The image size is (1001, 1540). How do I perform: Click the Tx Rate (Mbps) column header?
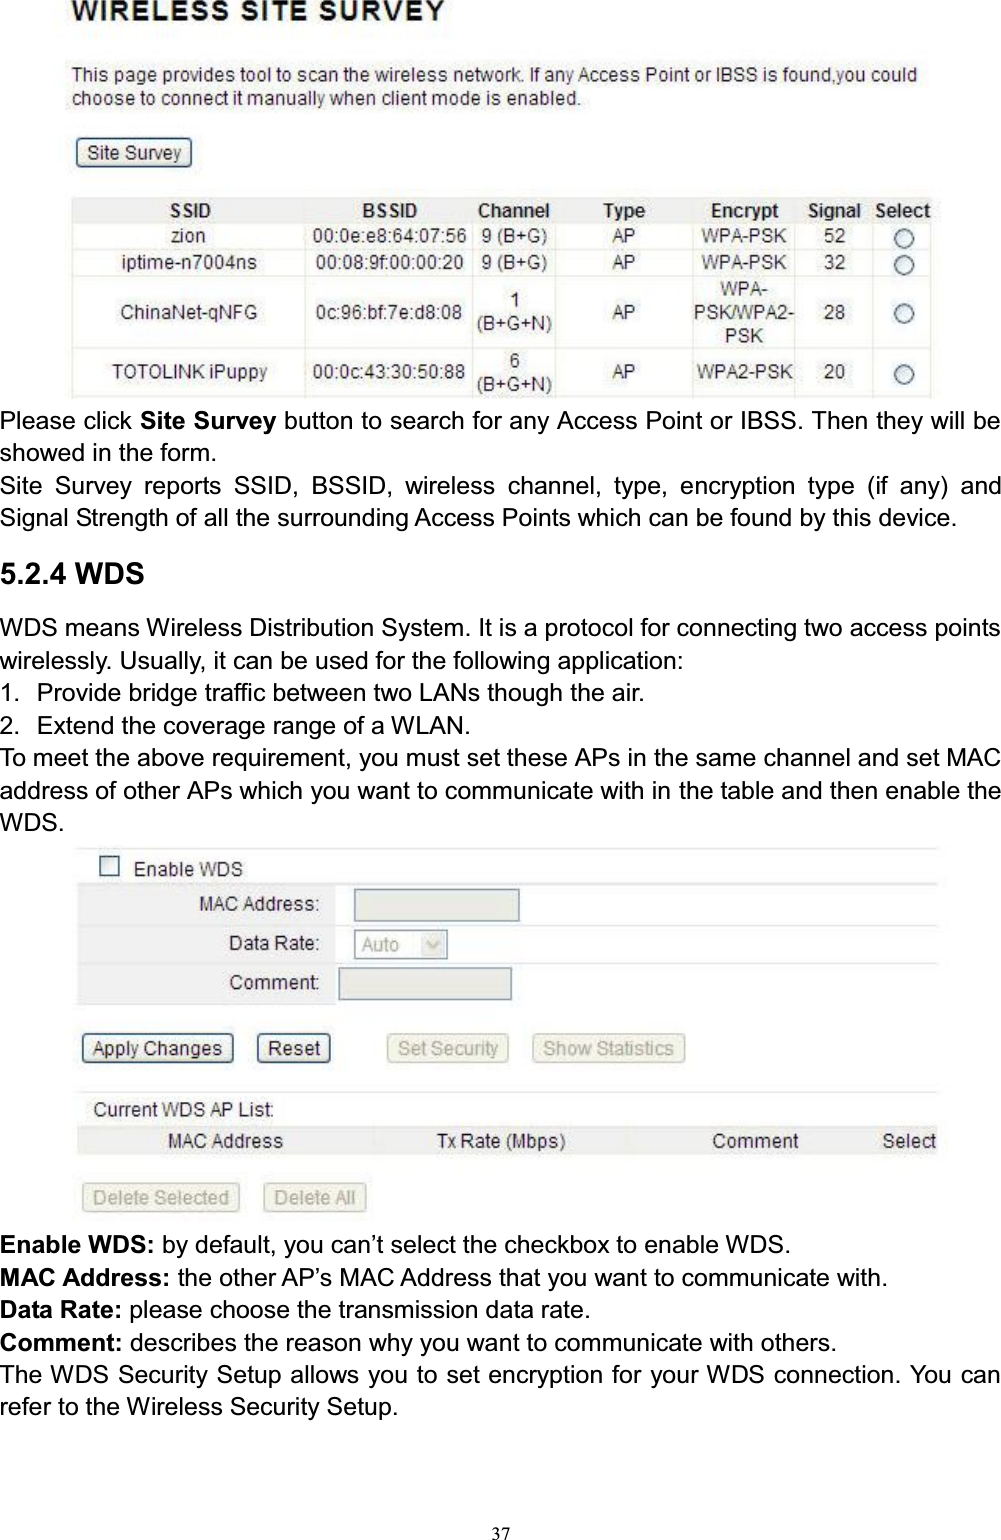[500, 1141]
